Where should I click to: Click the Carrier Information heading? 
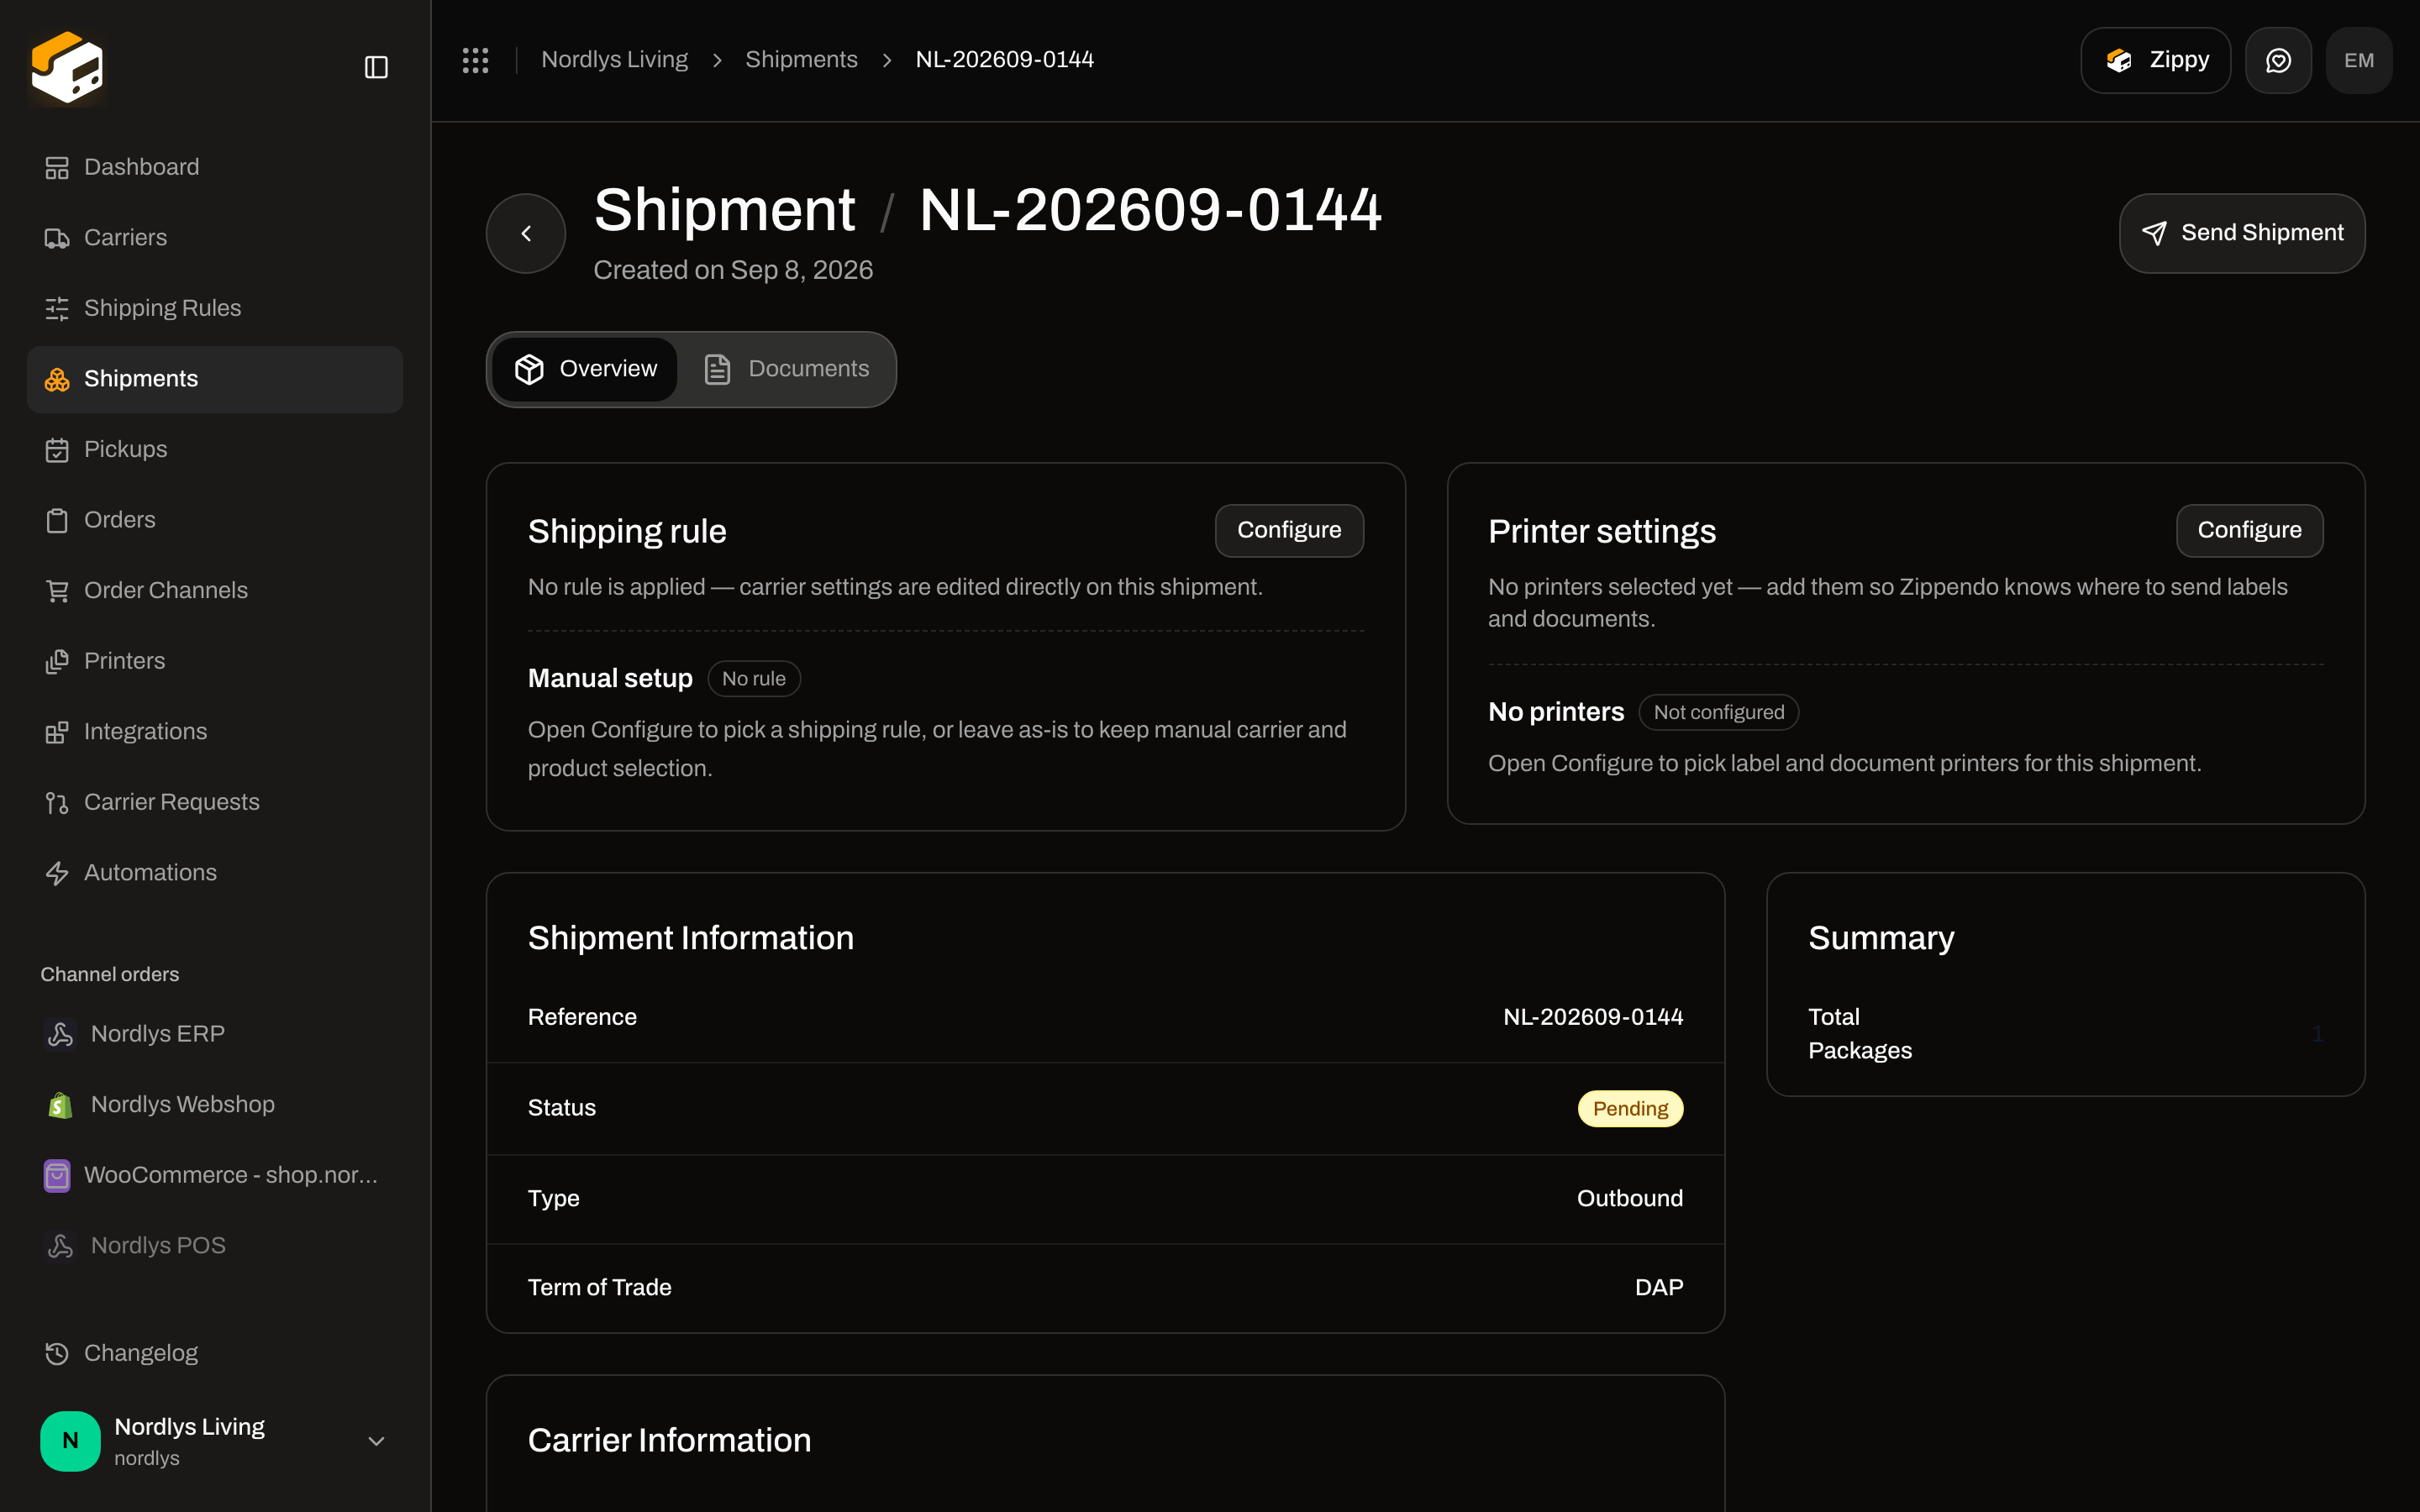click(669, 1440)
